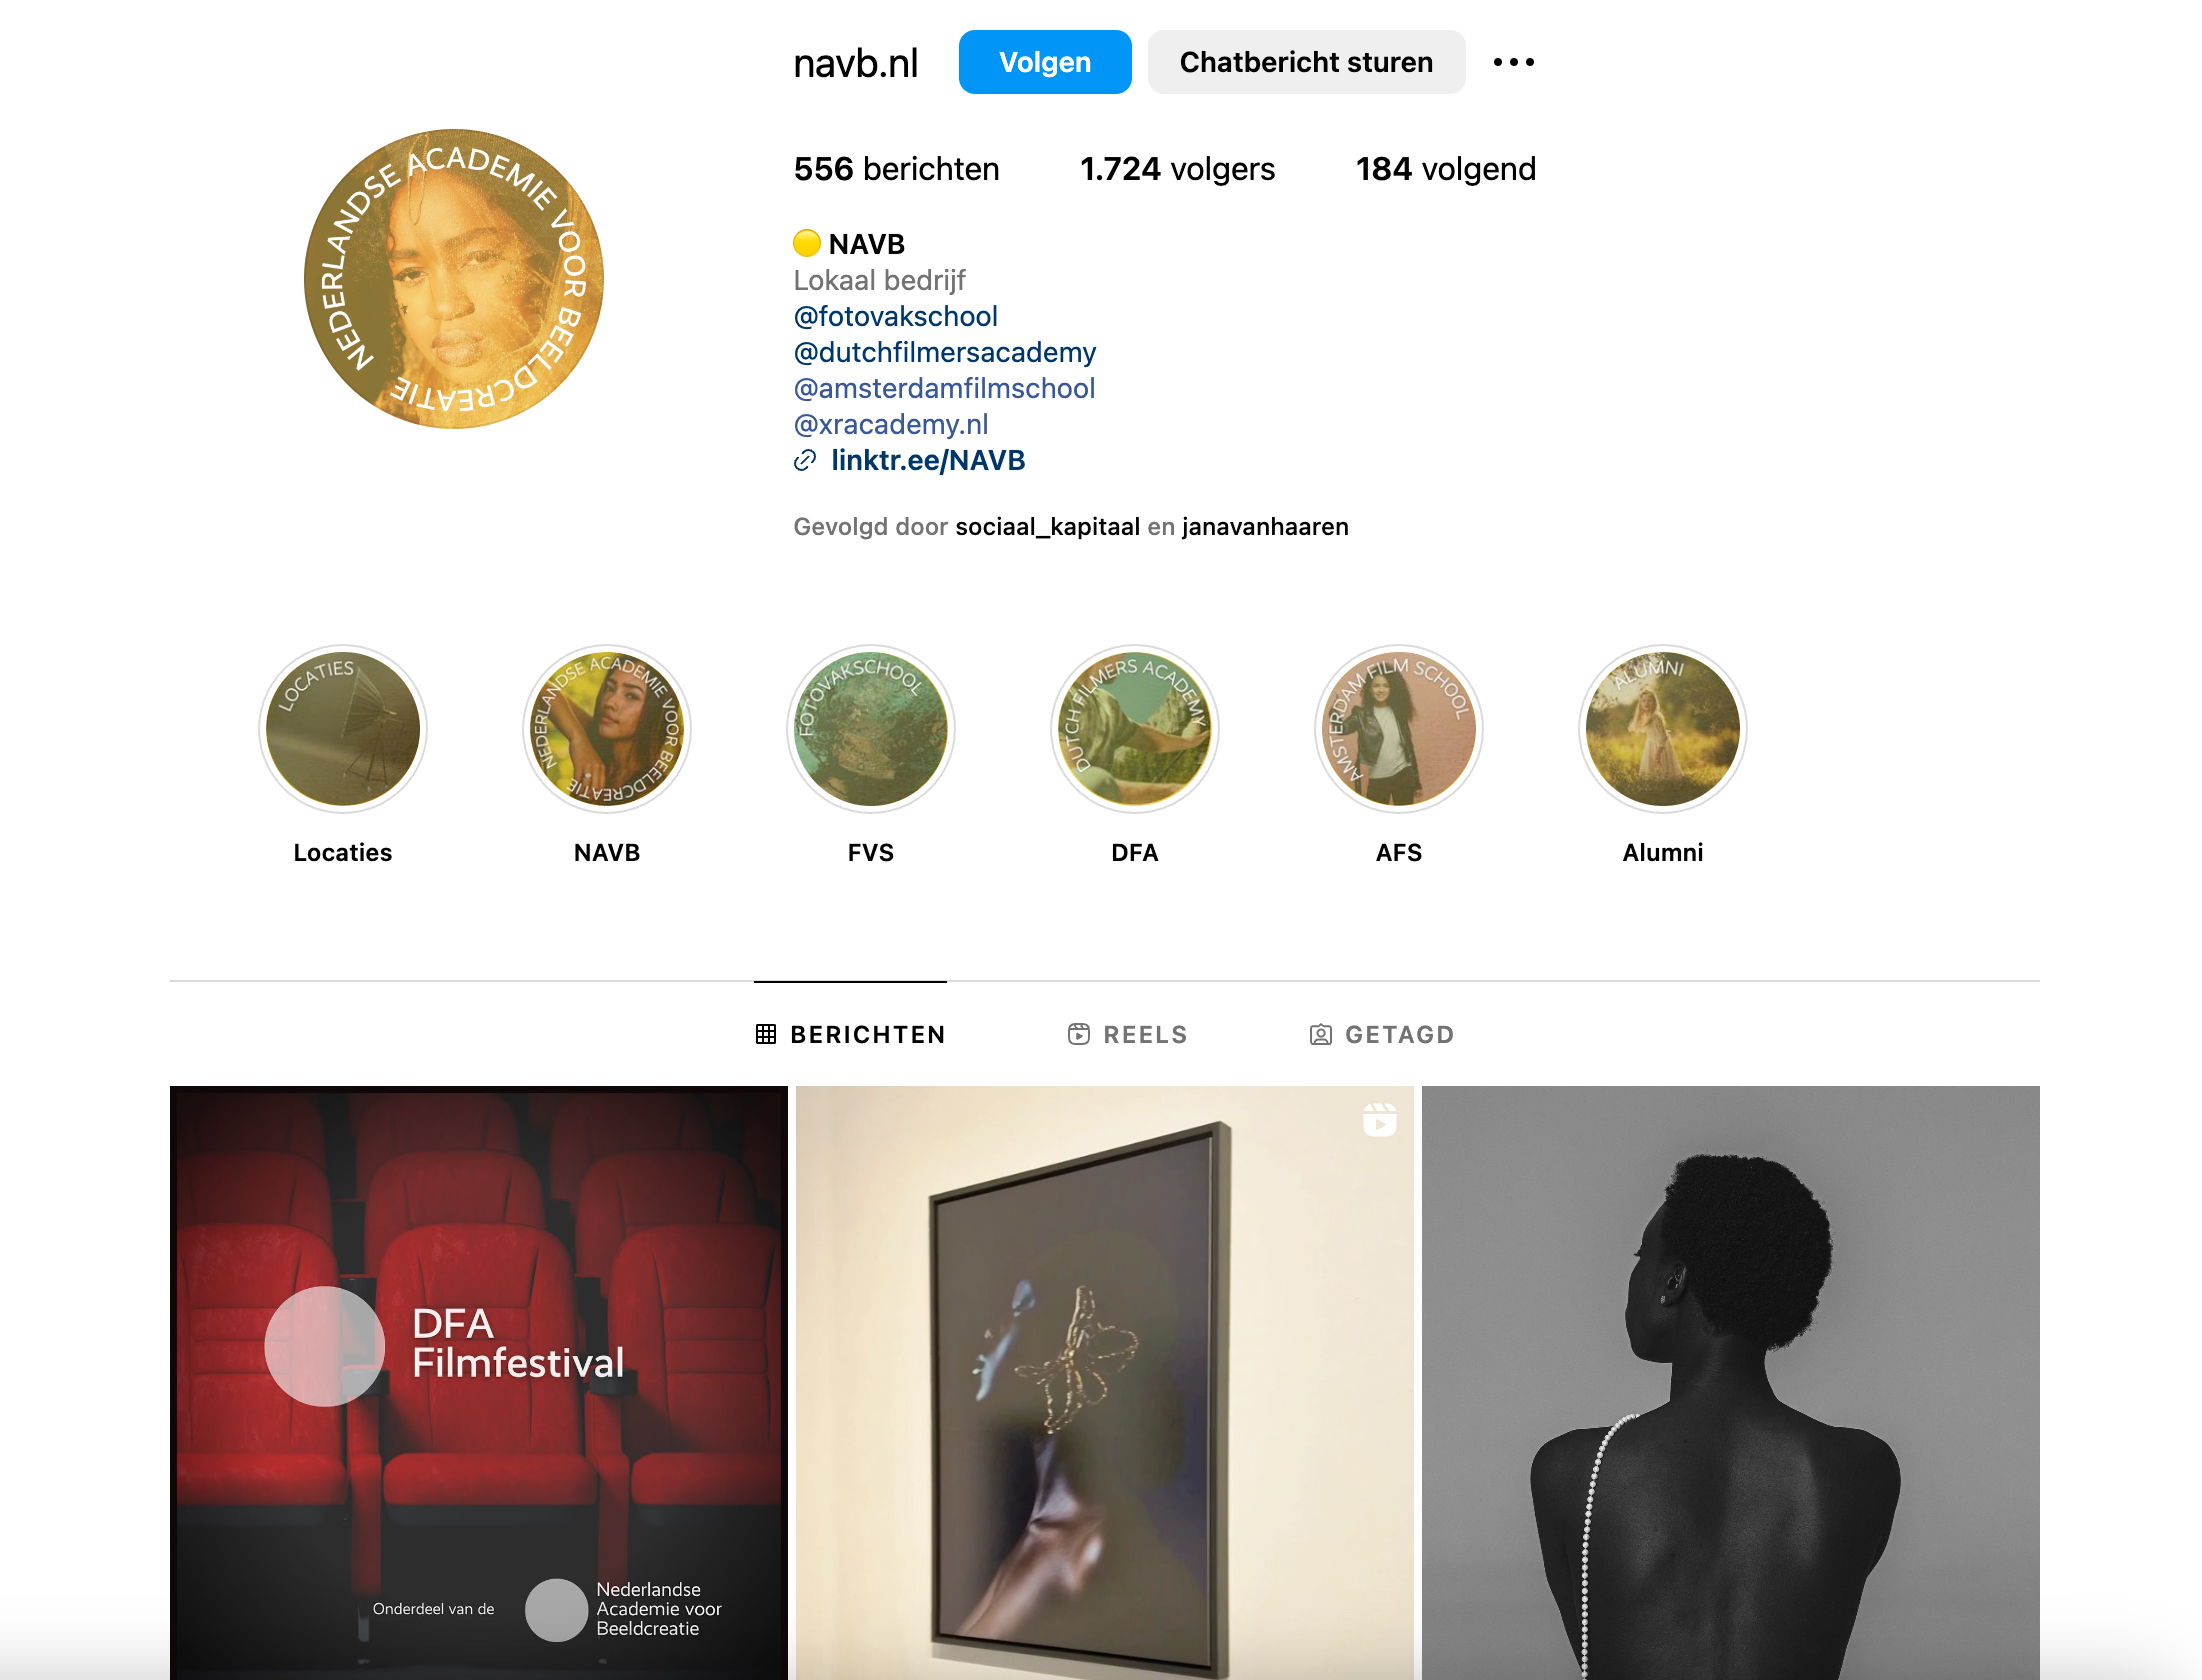Open the framed artwork reel post
Image resolution: width=2202 pixels, height=1680 pixels.
[x=1104, y=1382]
